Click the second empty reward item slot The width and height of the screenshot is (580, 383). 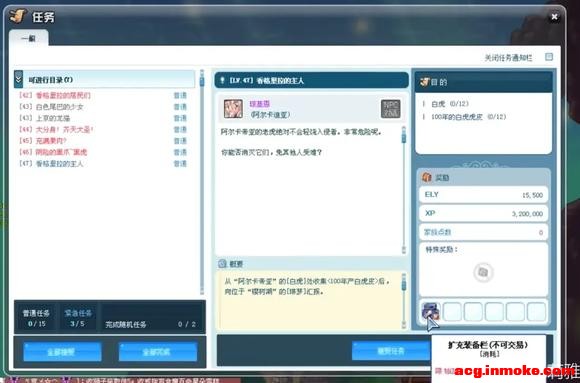tap(473, 312)
